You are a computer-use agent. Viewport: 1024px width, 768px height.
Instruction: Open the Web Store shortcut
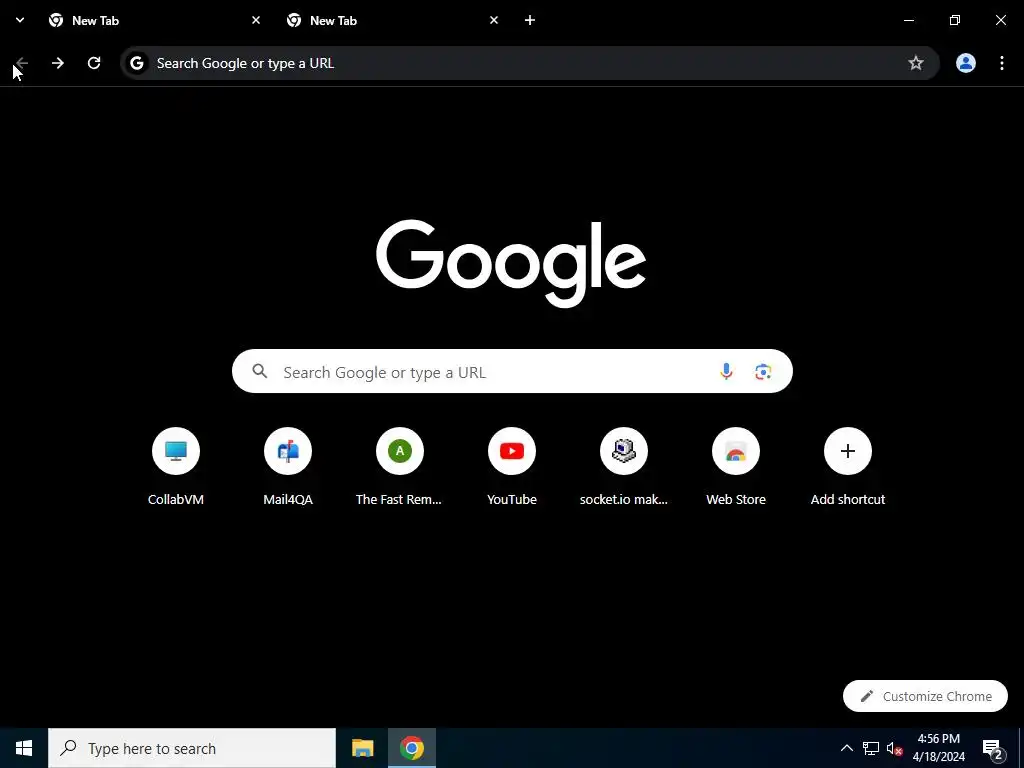pyautogui.click(x=736, y=466)
